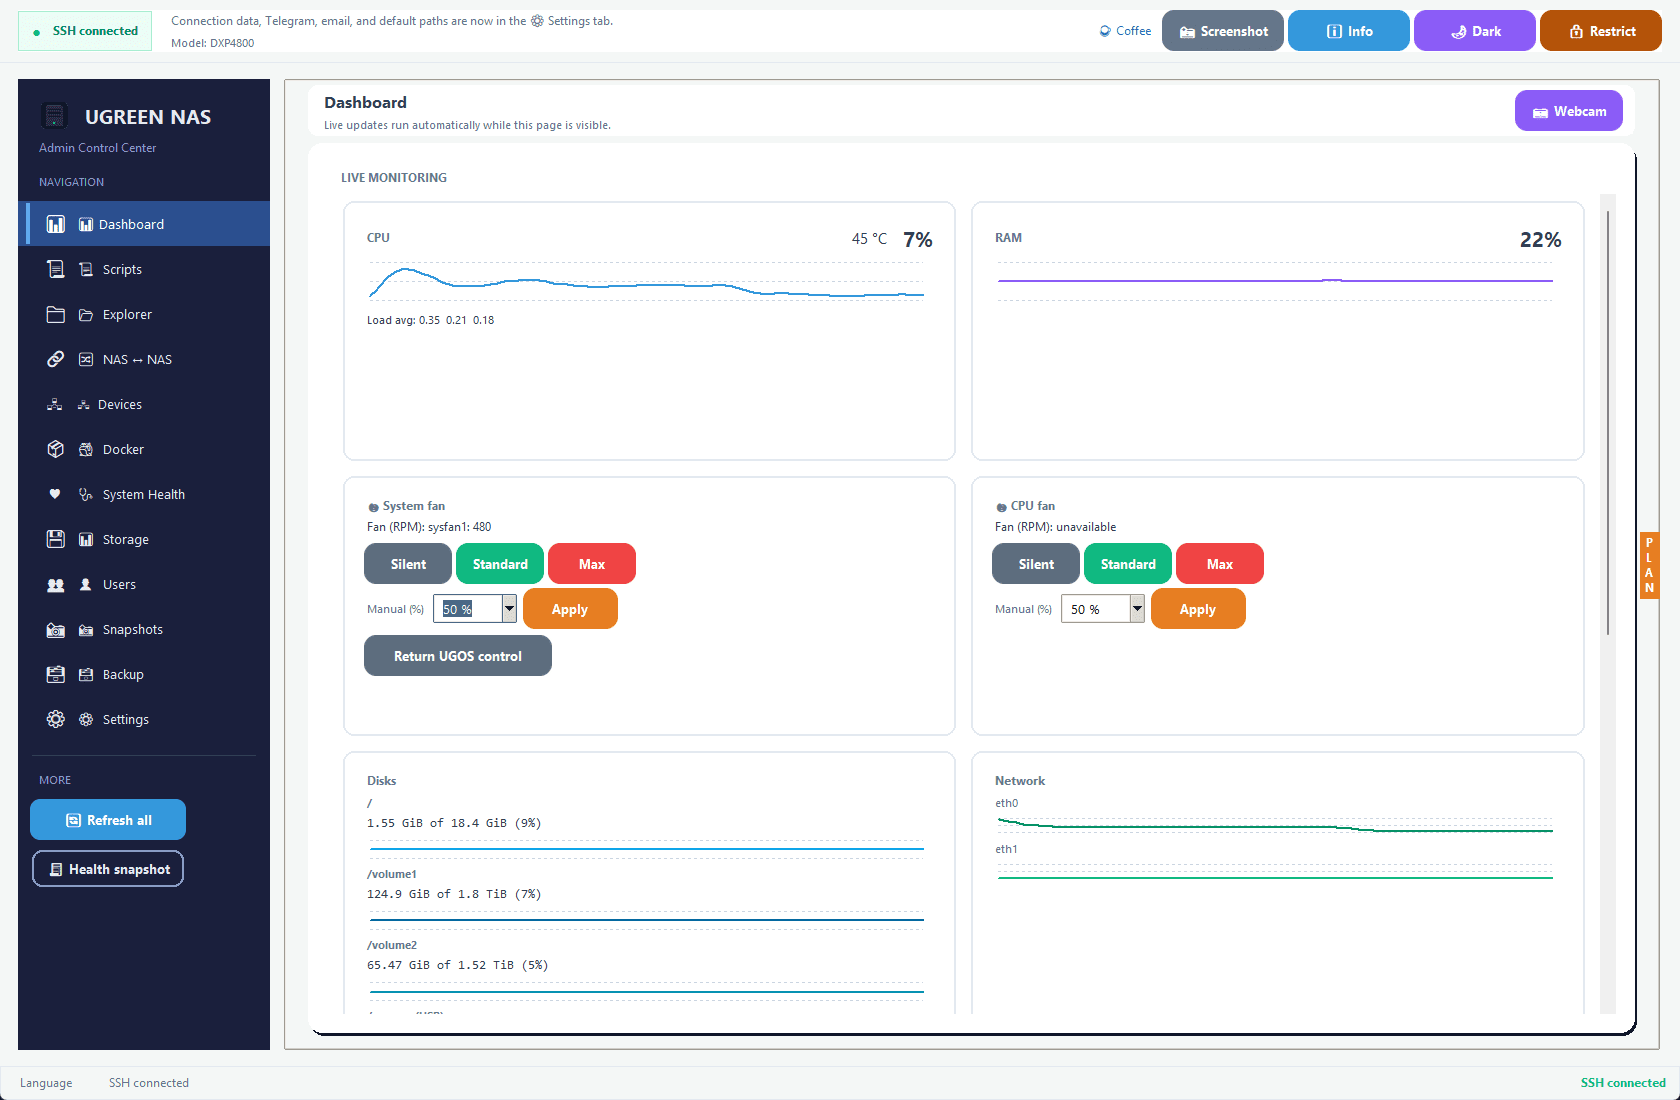Click the CPU fan status dot icon

point(1001,507)
